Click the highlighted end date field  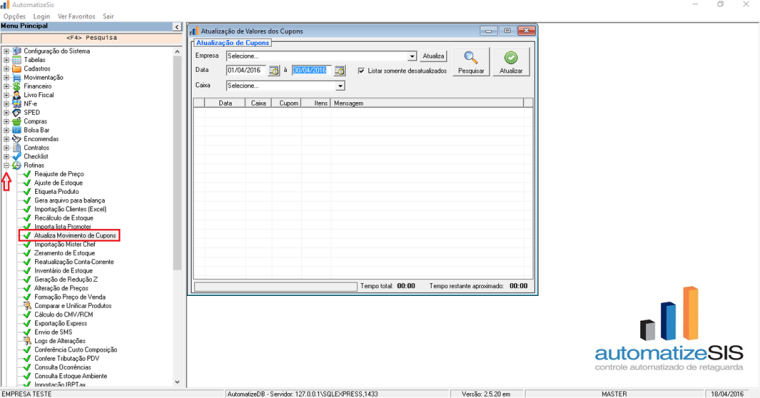pyautogui.click(x=312, y=71)
